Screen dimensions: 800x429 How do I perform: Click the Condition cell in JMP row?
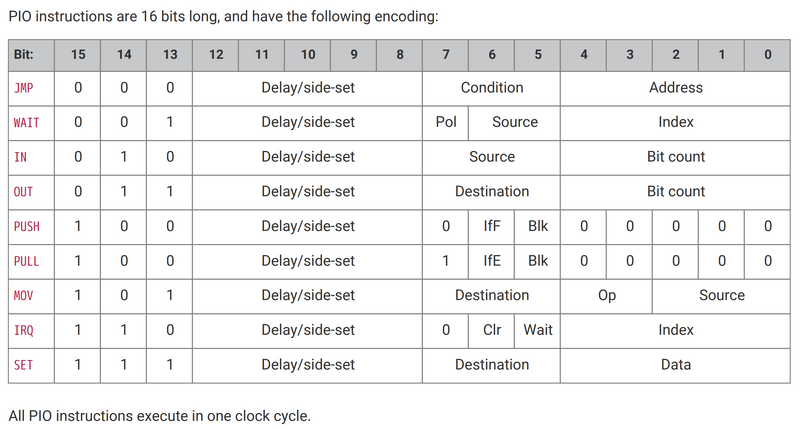(x=491, y=88)
